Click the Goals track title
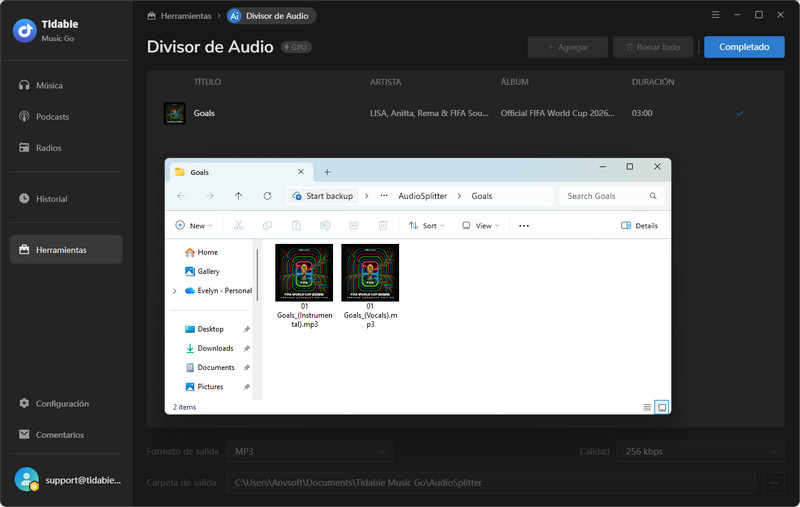 (204, 113)
